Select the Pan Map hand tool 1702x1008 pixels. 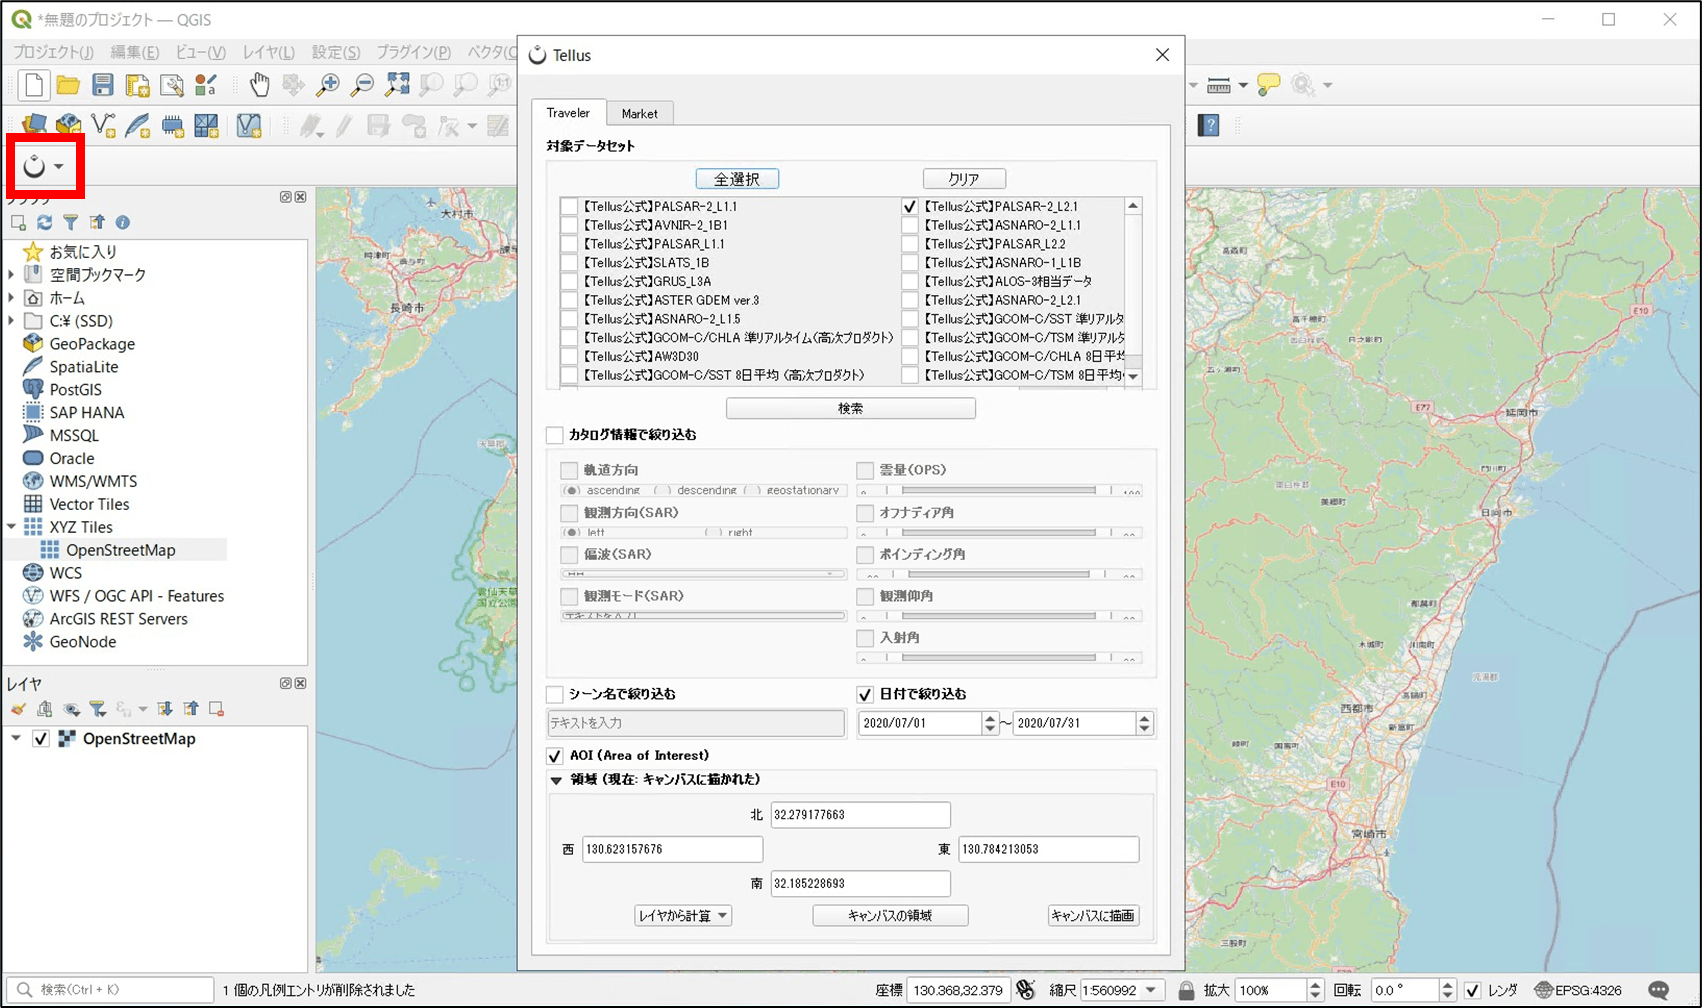coord(259,85)
